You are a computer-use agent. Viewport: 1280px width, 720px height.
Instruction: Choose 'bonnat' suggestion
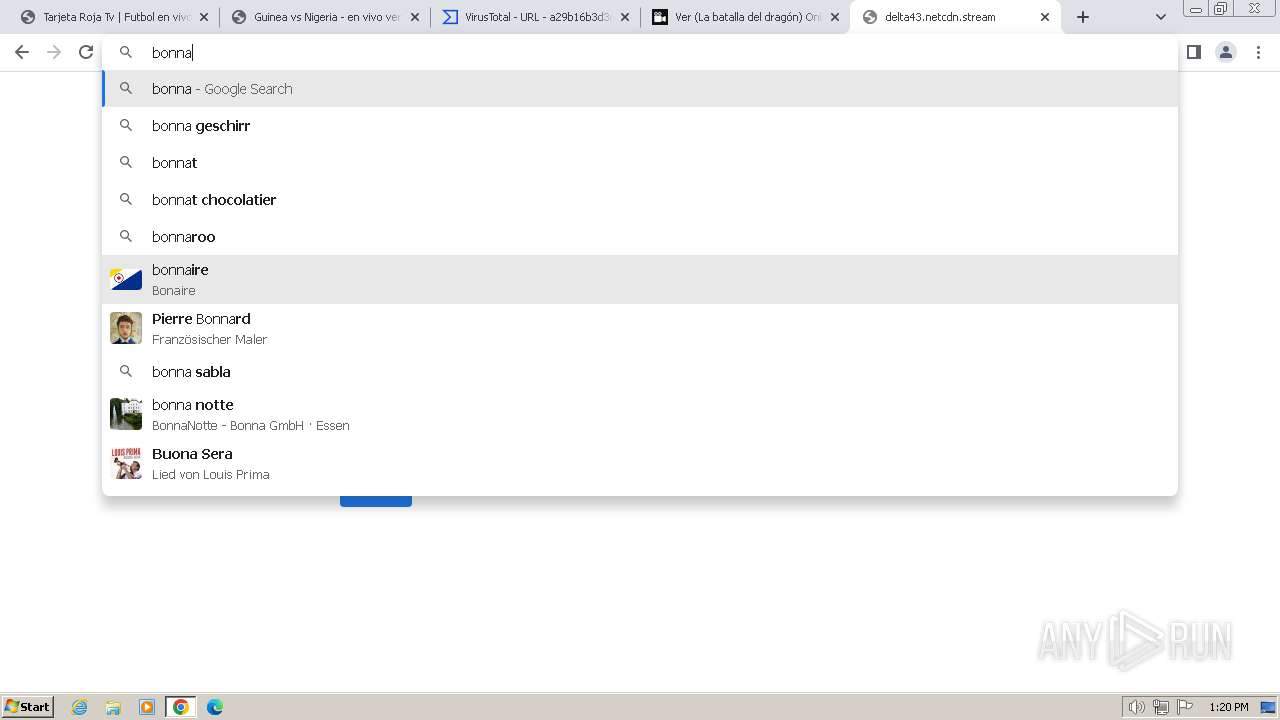[x=640, y=163]
